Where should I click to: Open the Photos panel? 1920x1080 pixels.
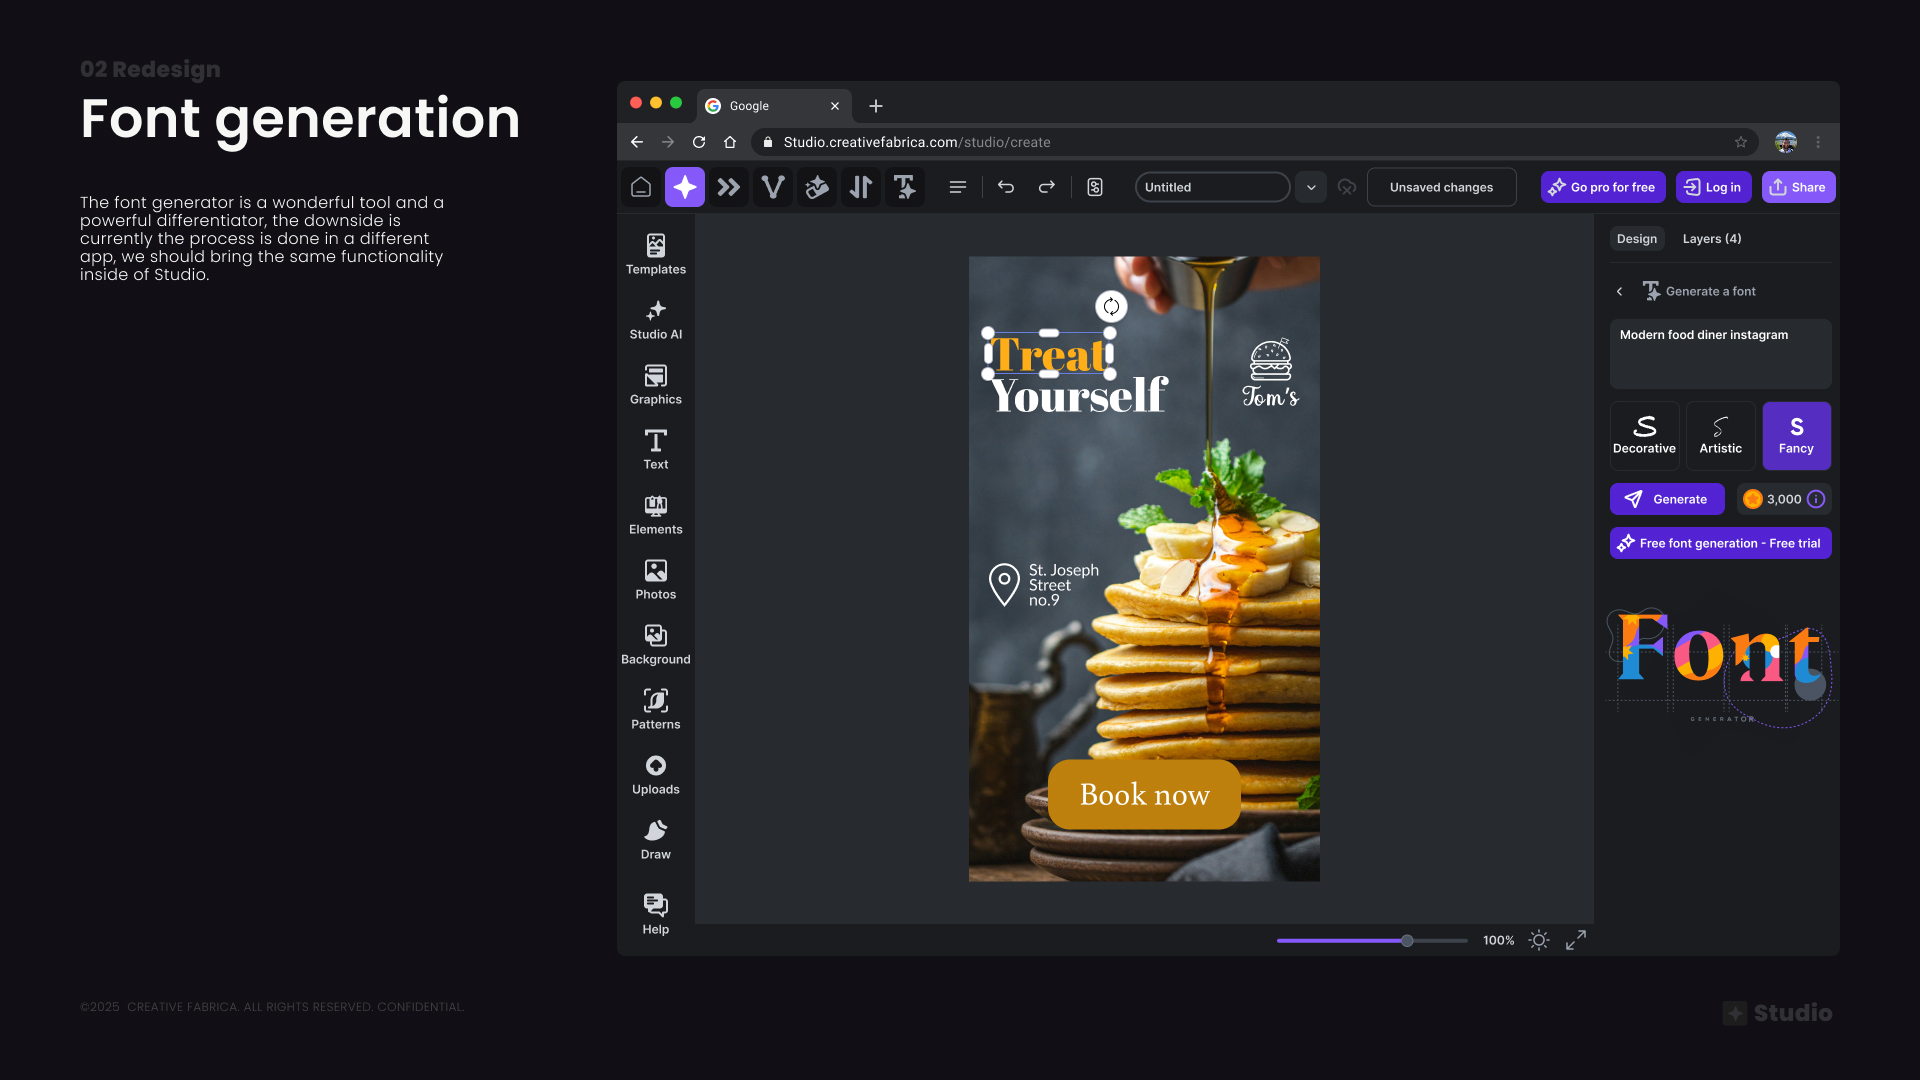(x=655, y=578)
